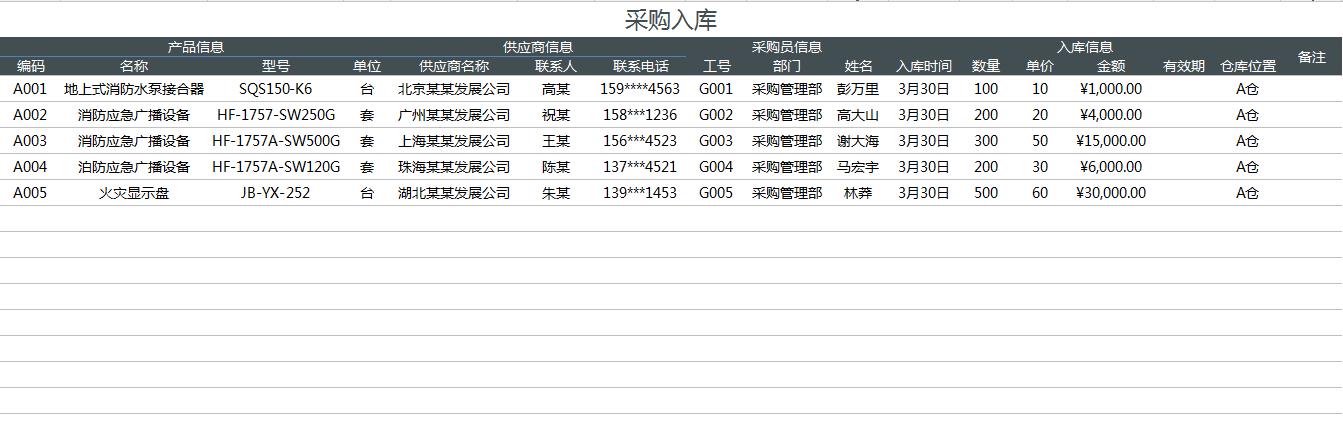The height and width of the screenshot is (422, 1343).
Task: Select employee ID cell G003
Action: tap(716, 141)
